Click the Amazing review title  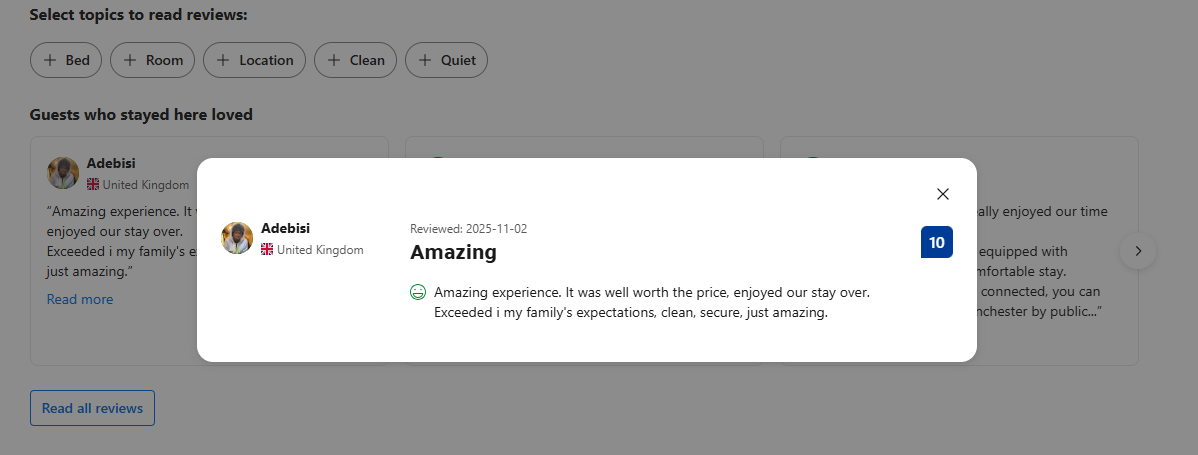(453, 252)
